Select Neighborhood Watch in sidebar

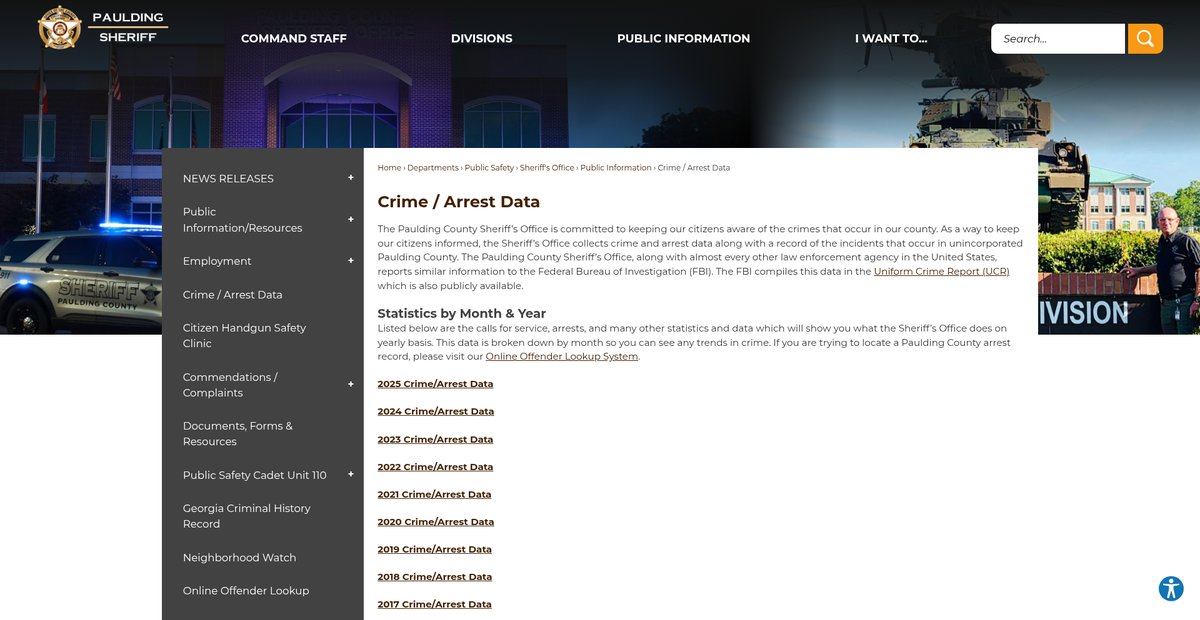click(239, 558)
